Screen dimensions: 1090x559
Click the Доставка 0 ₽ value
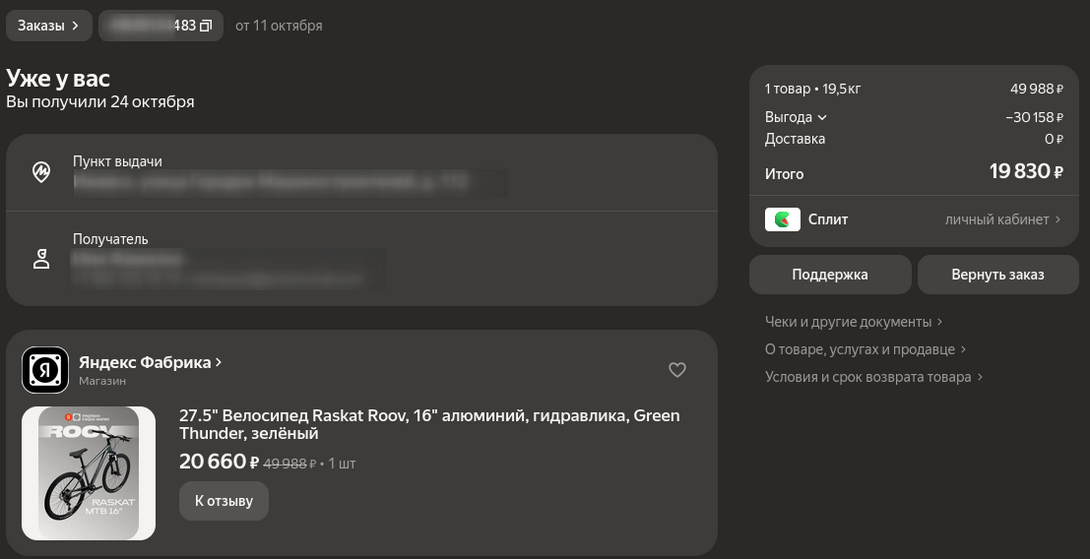click(x=1054, y=139)
